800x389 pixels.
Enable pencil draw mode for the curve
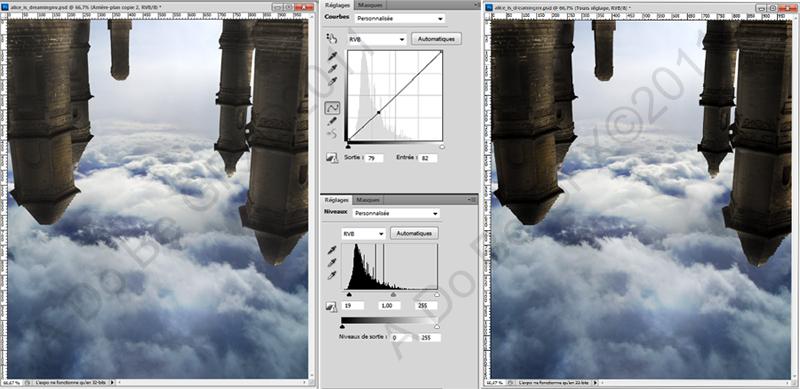pyautogui.click(x=332, y=121)
